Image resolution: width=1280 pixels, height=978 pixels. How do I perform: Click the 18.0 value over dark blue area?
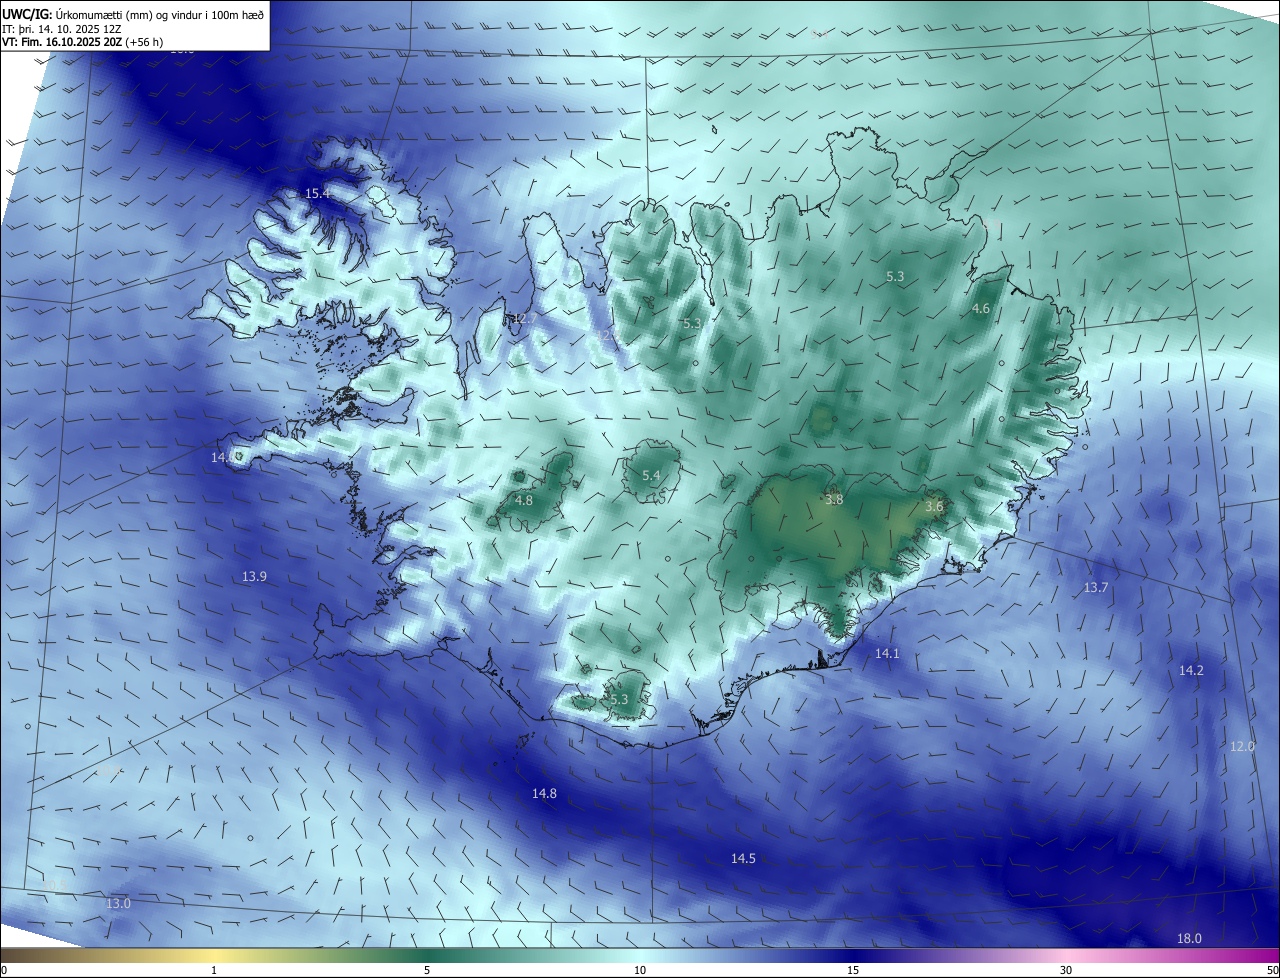click(x=1189, y=939)
